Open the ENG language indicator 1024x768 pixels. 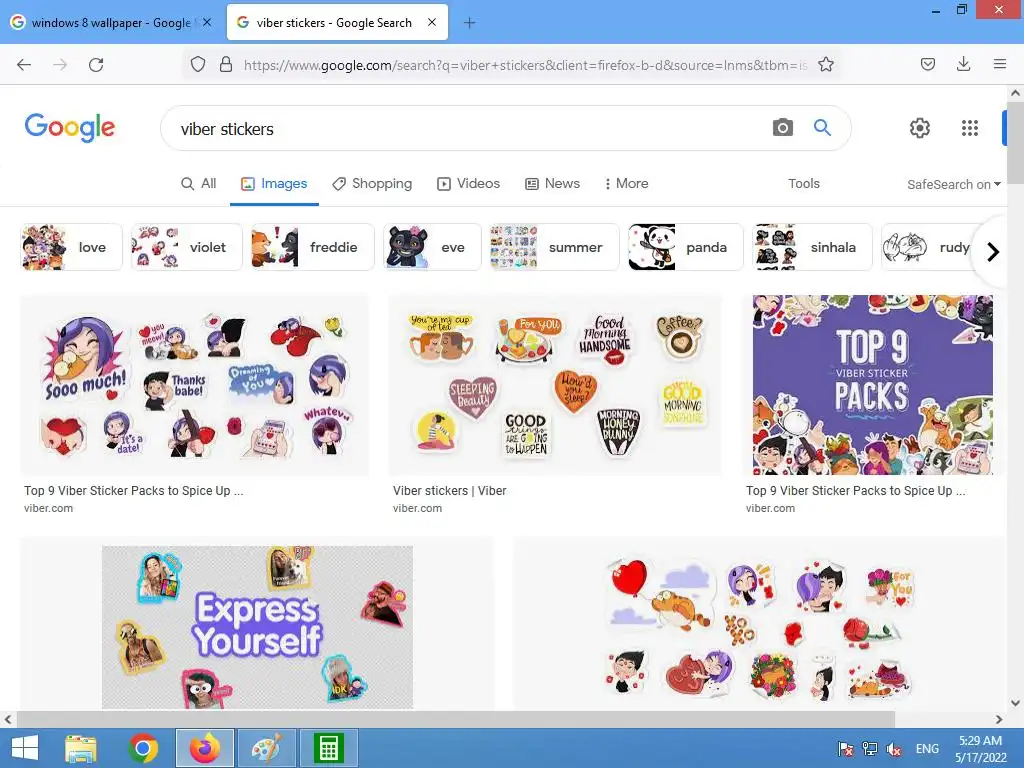click(927, 749)
